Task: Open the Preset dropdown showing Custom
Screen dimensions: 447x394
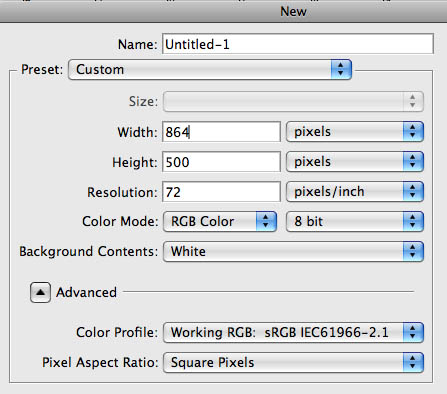Action: tap(210, 70)
